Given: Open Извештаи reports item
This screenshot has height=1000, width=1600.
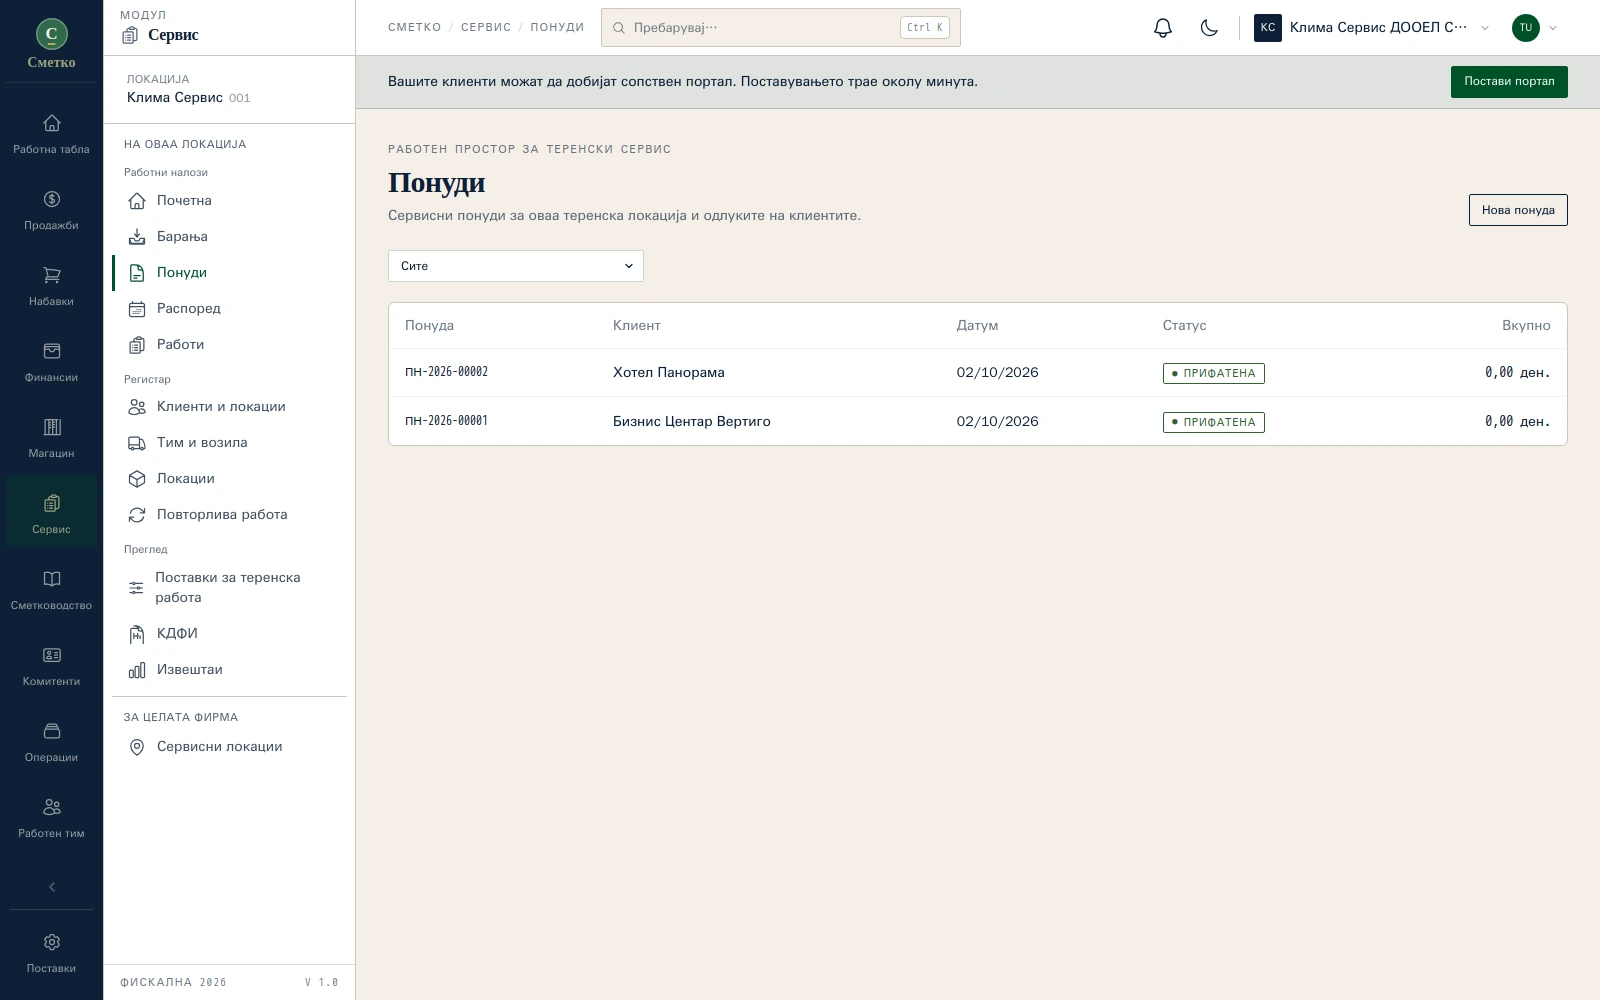Looking at the screenshot, I should [x=230, y=670].
